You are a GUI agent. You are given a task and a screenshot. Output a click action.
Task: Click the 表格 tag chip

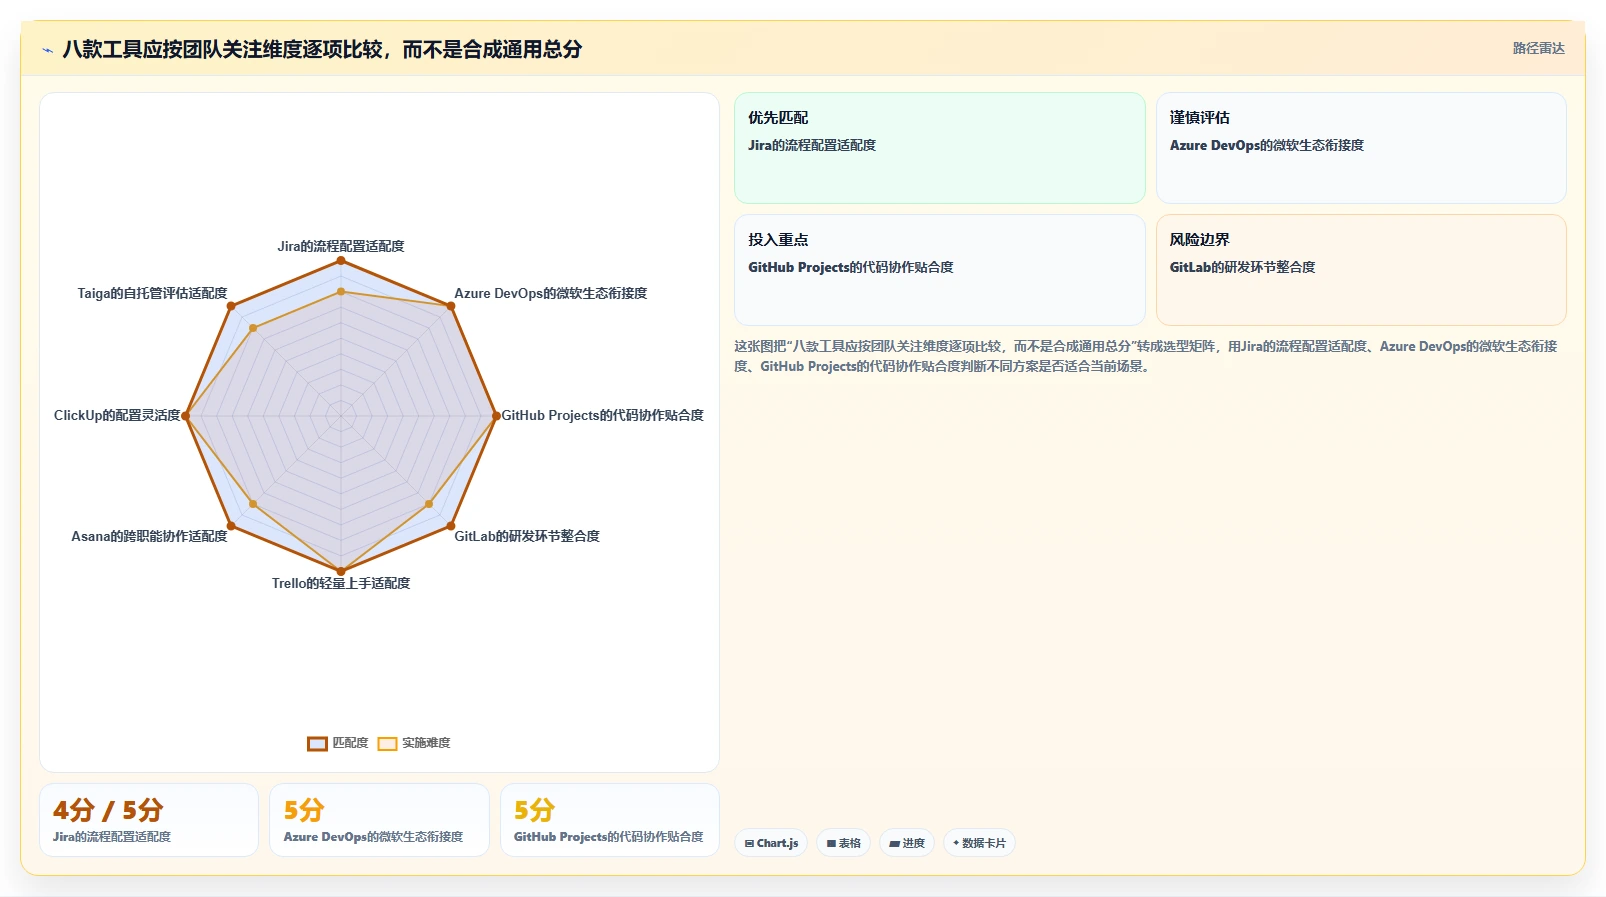844,843
